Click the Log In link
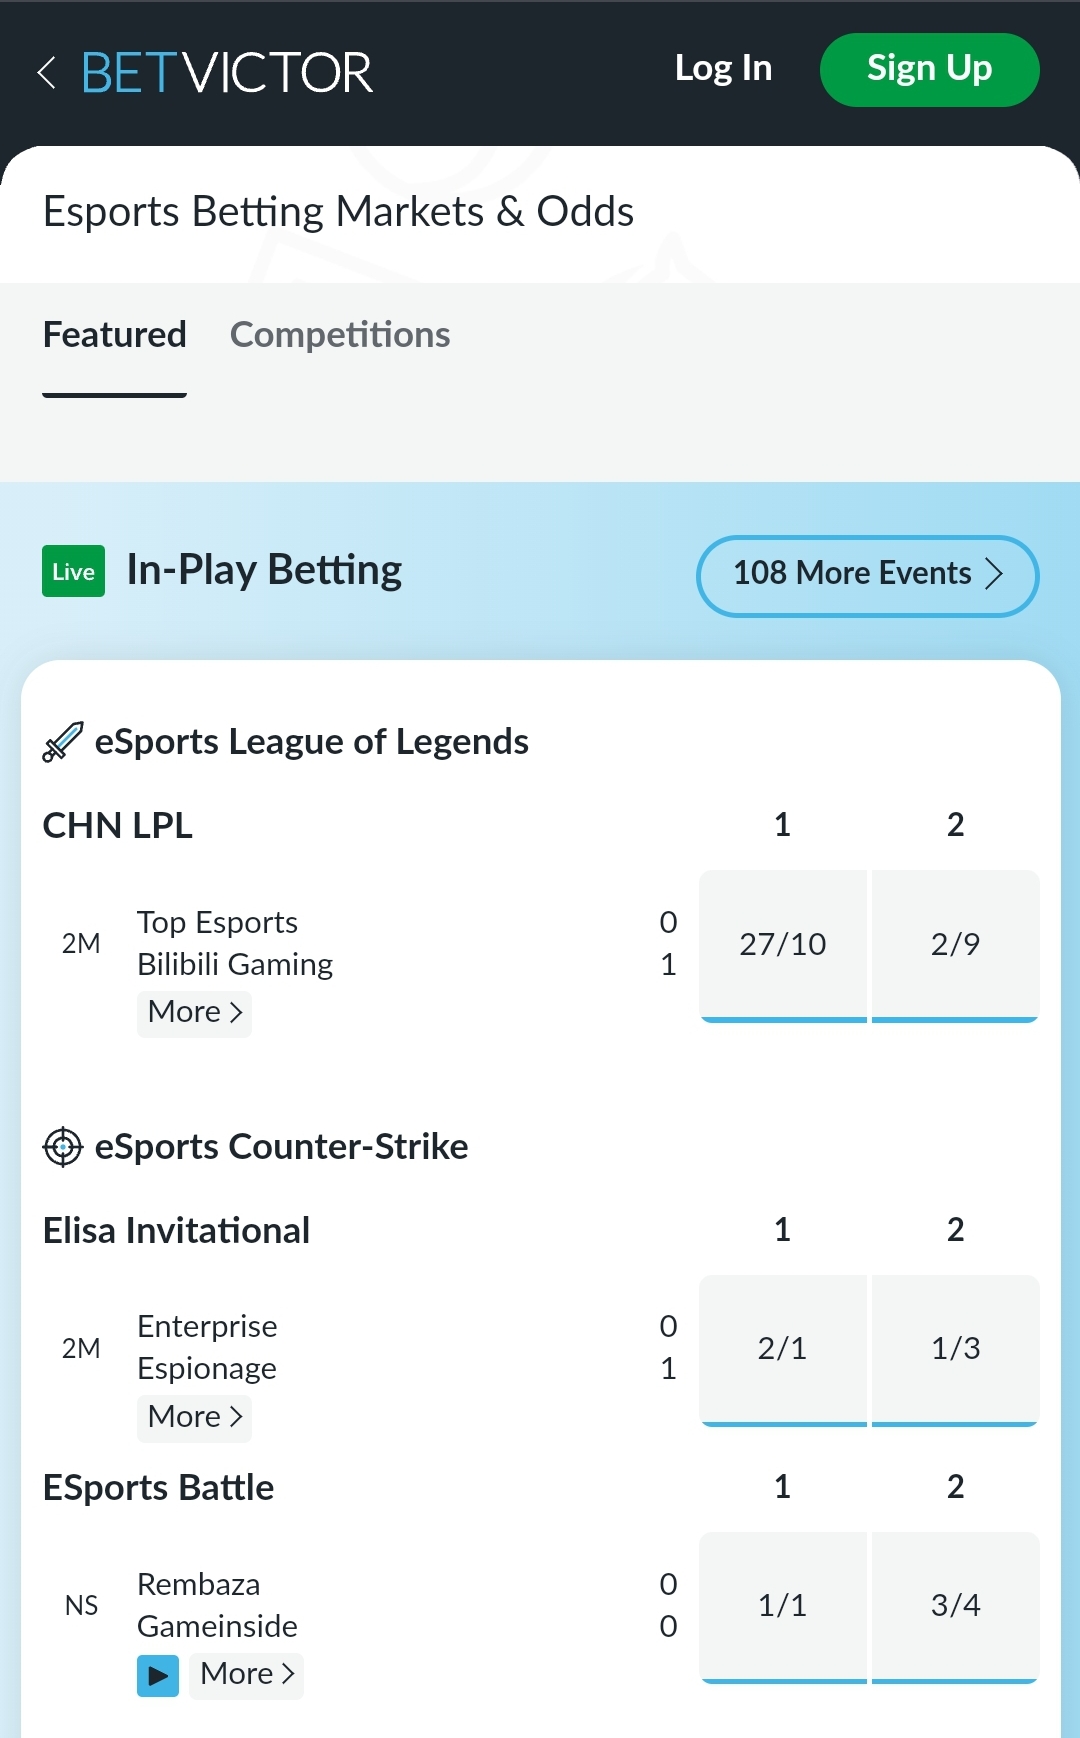 pos(723,69)
